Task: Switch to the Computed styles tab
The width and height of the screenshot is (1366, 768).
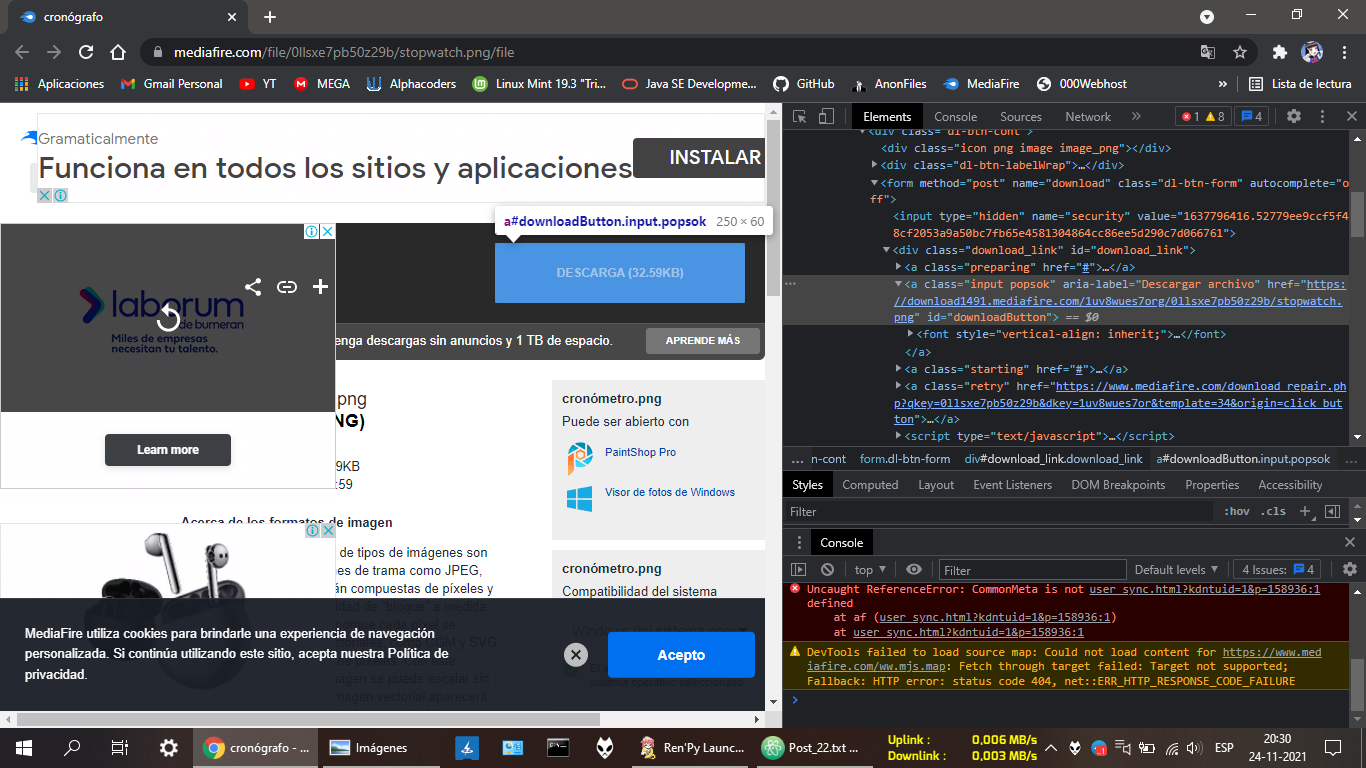Action: (870, 485)
